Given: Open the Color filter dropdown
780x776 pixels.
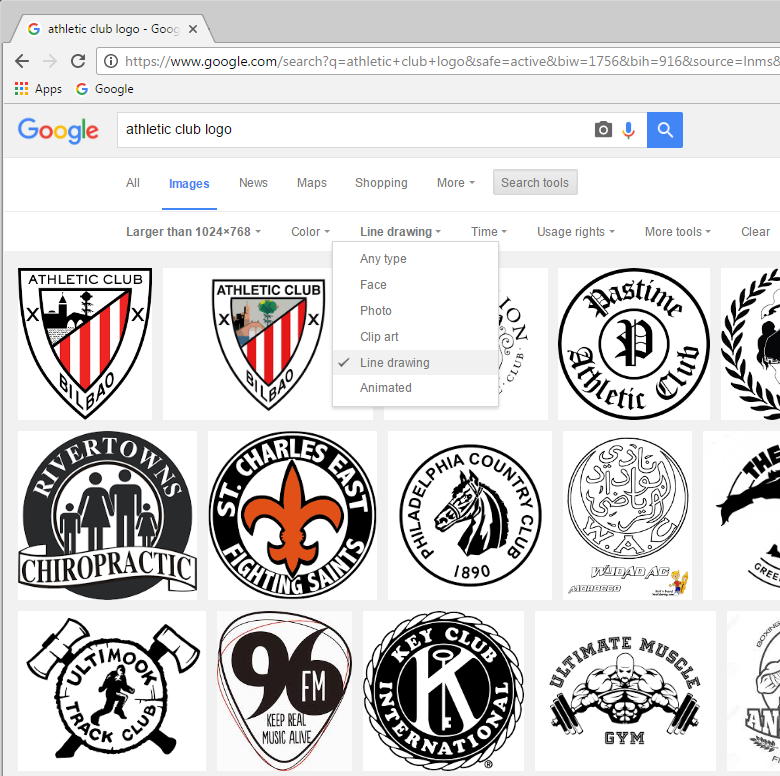Looking at the screenshot, I should coord(310,232).
